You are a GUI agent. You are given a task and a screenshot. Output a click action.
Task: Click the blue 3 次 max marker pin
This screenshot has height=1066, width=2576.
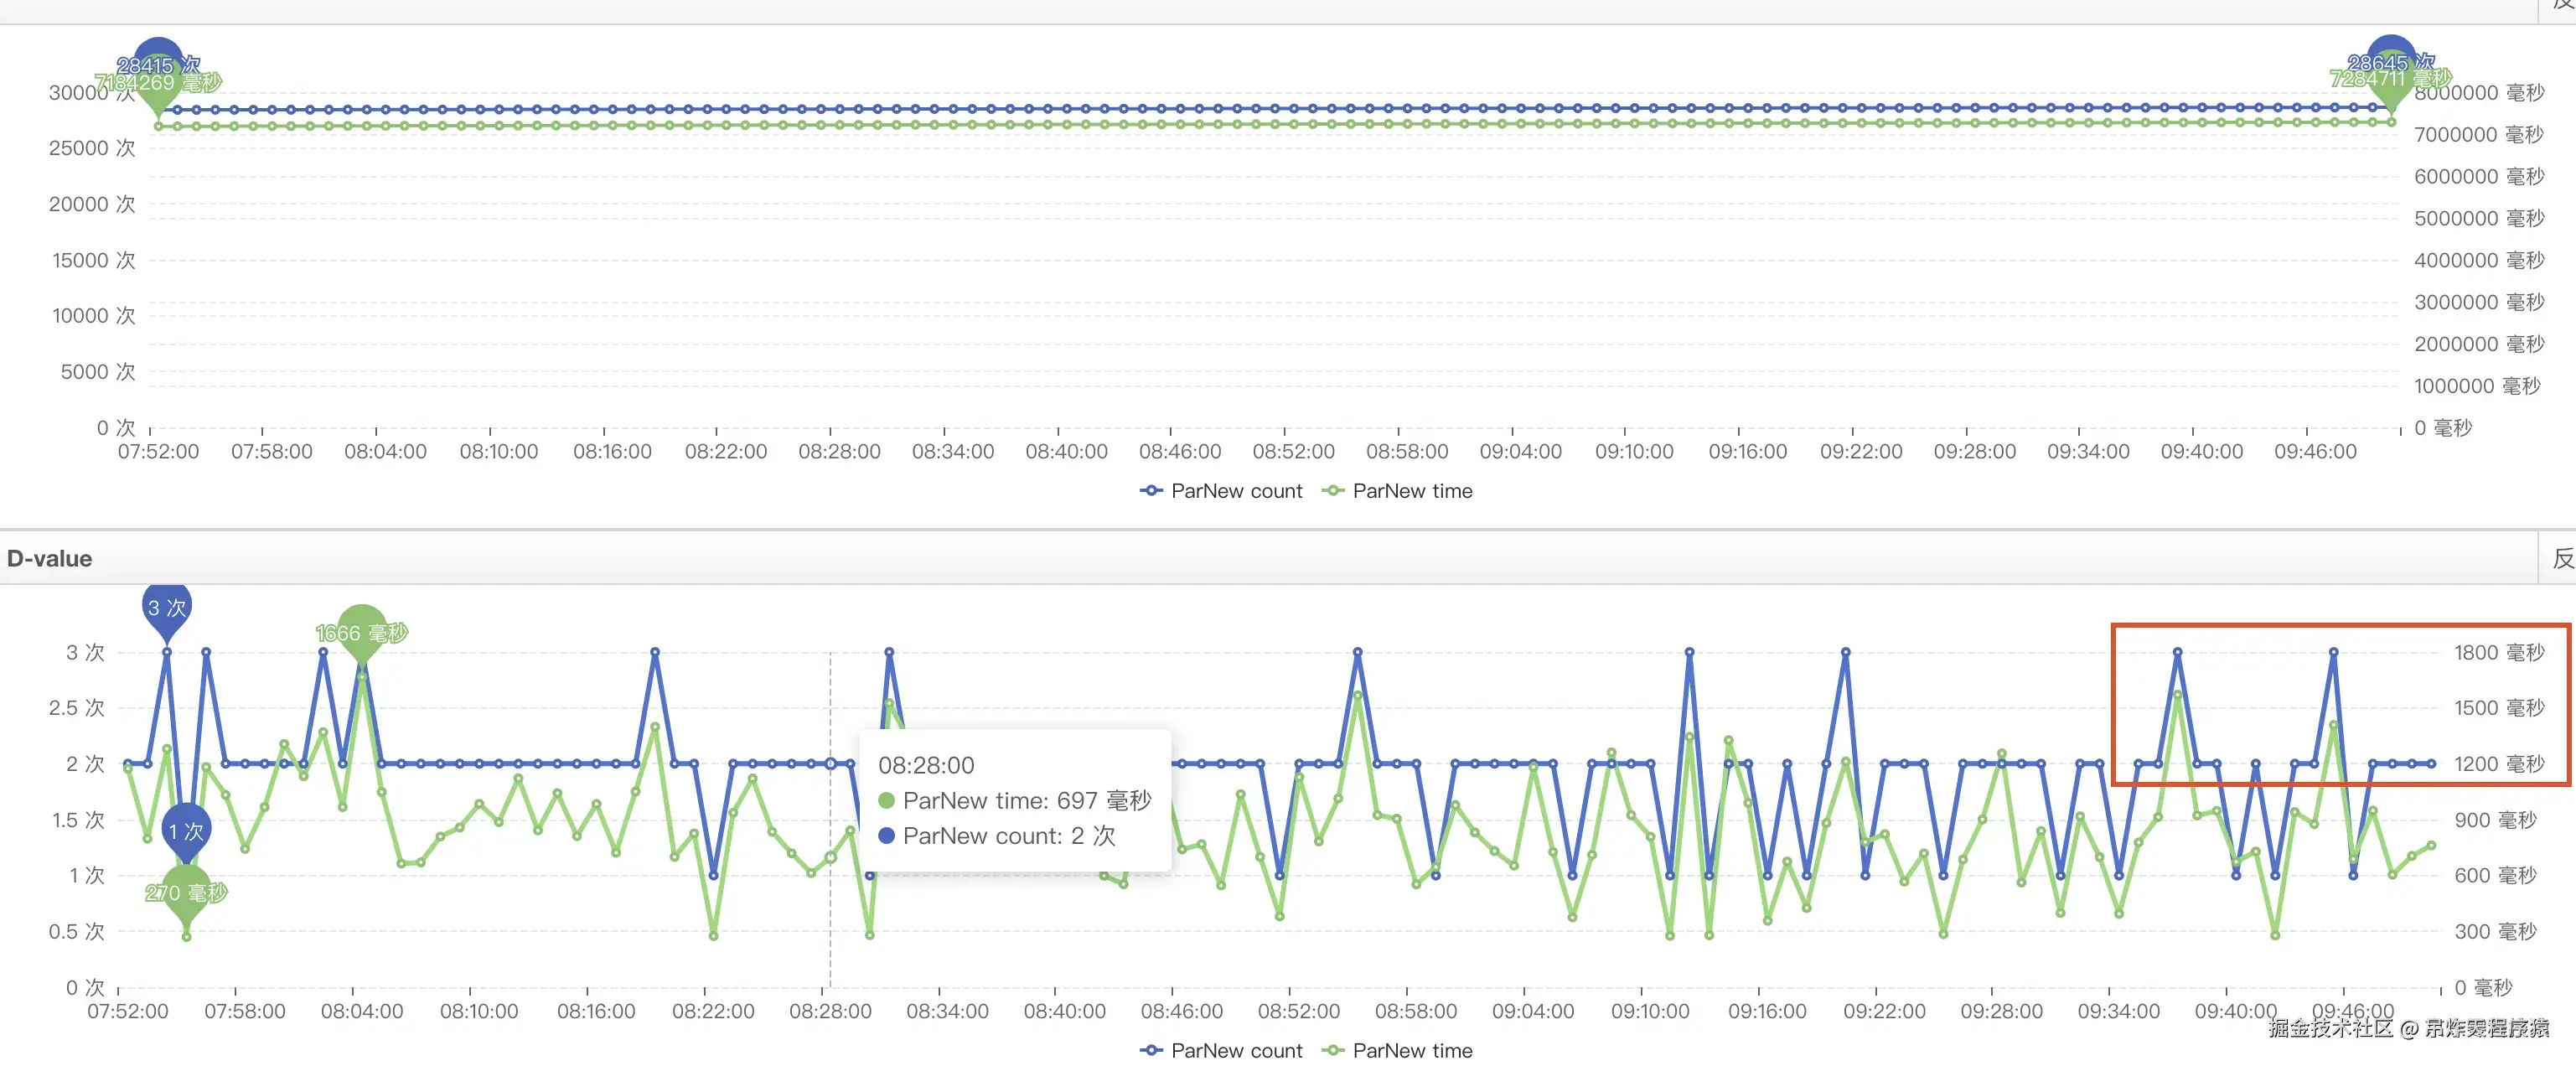(166, 607)
